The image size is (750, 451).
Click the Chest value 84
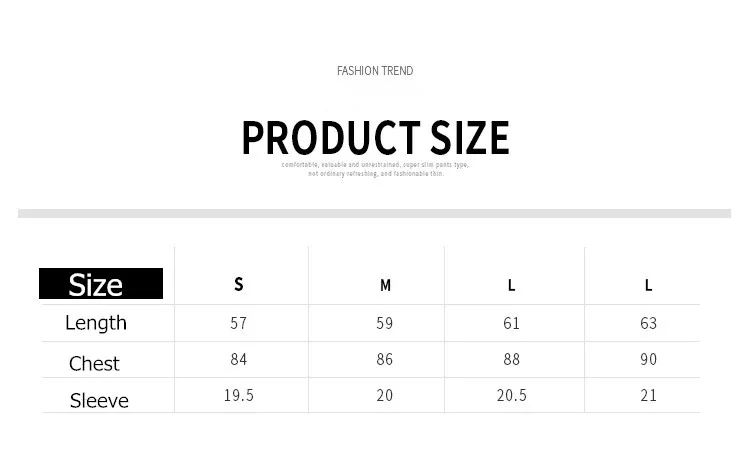[239, 359]
